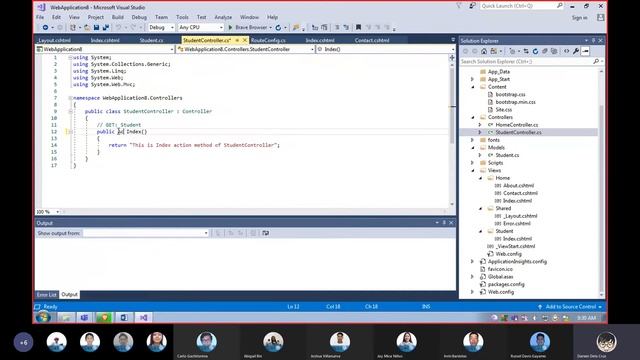This screenshot has height=360, width=640.
Task: Click Outlook icon in taskbar
Action: 124,317
